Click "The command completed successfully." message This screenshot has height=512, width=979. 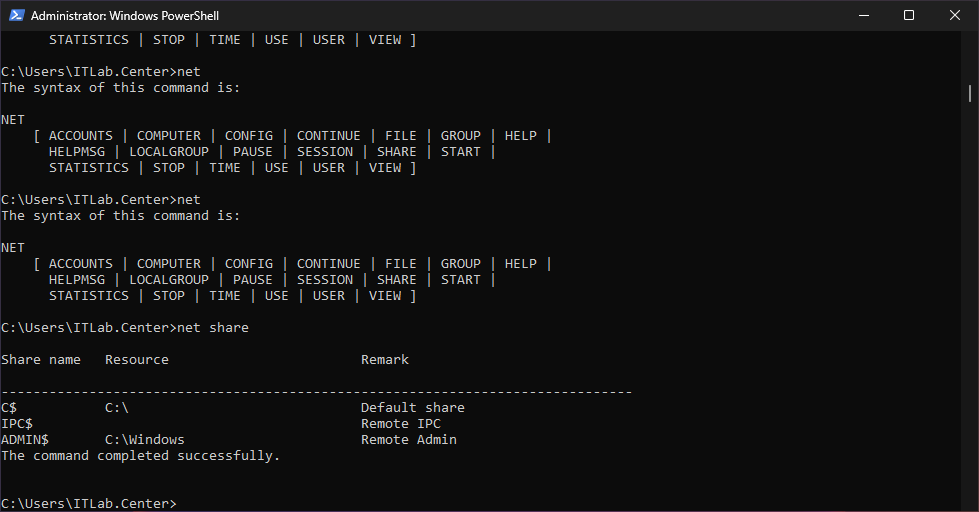tap(141, 456)
